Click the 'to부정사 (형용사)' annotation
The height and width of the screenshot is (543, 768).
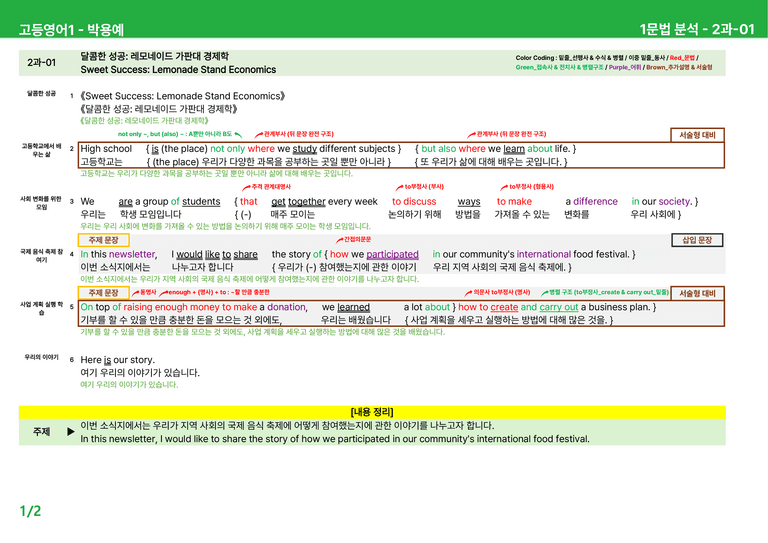[x=531, y=187]
